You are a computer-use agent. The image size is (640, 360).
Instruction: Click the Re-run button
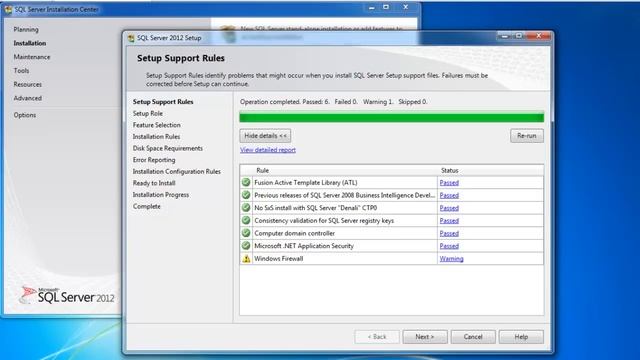point(527,136)
